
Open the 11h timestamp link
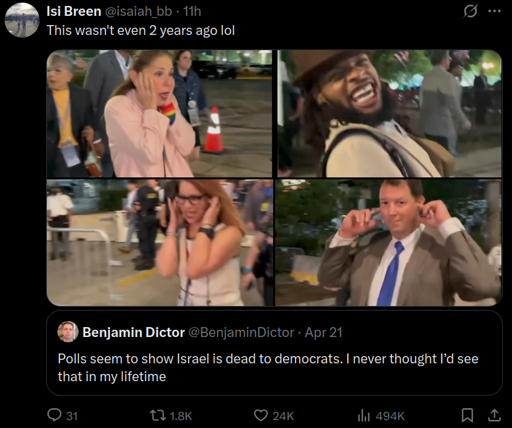pyautogui.click(x=192, y=11)
